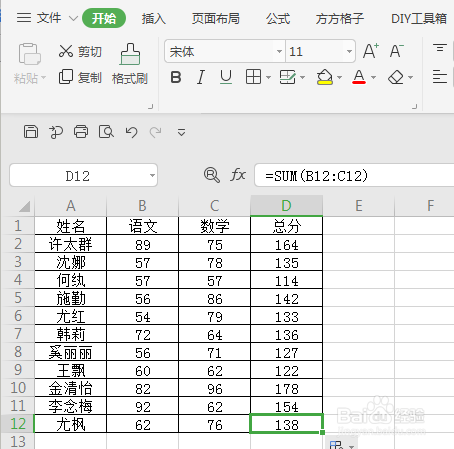Click the print preview icon
454x449 pixels.
[106, 132]
